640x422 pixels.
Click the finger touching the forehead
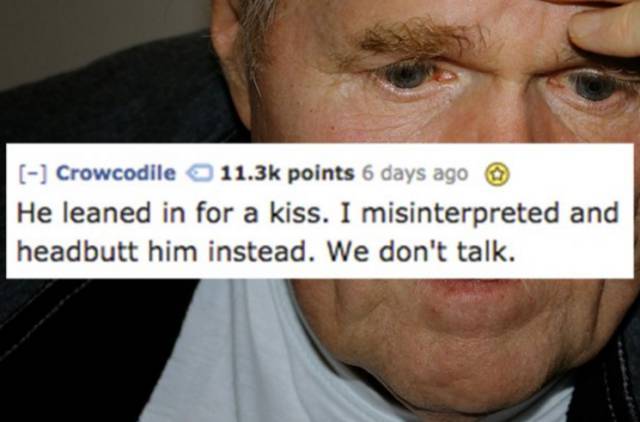point(603,28)
